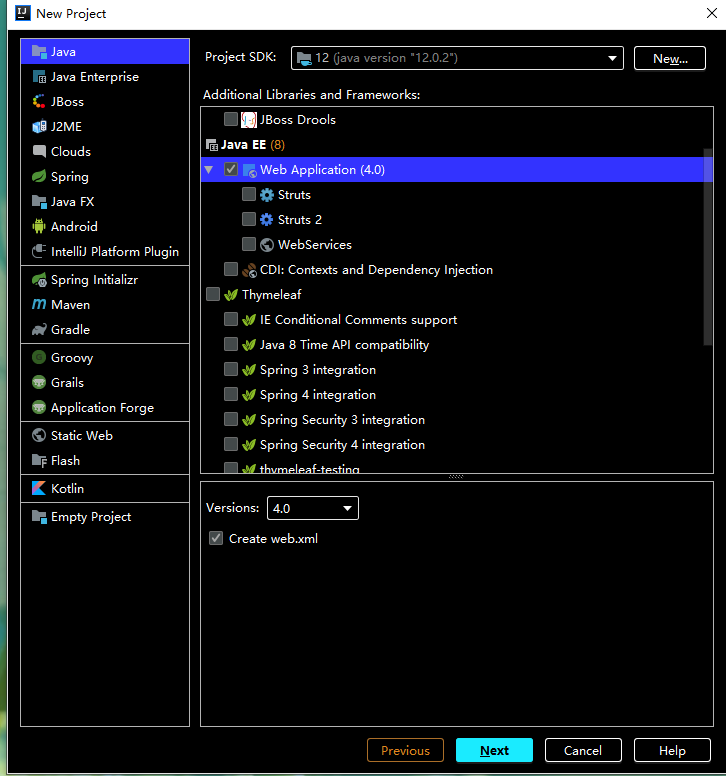Viewport: 726px width, 776px height.
Task: Click the Java EE group icon
Action: pyautogui.click(x=212, y=145)
